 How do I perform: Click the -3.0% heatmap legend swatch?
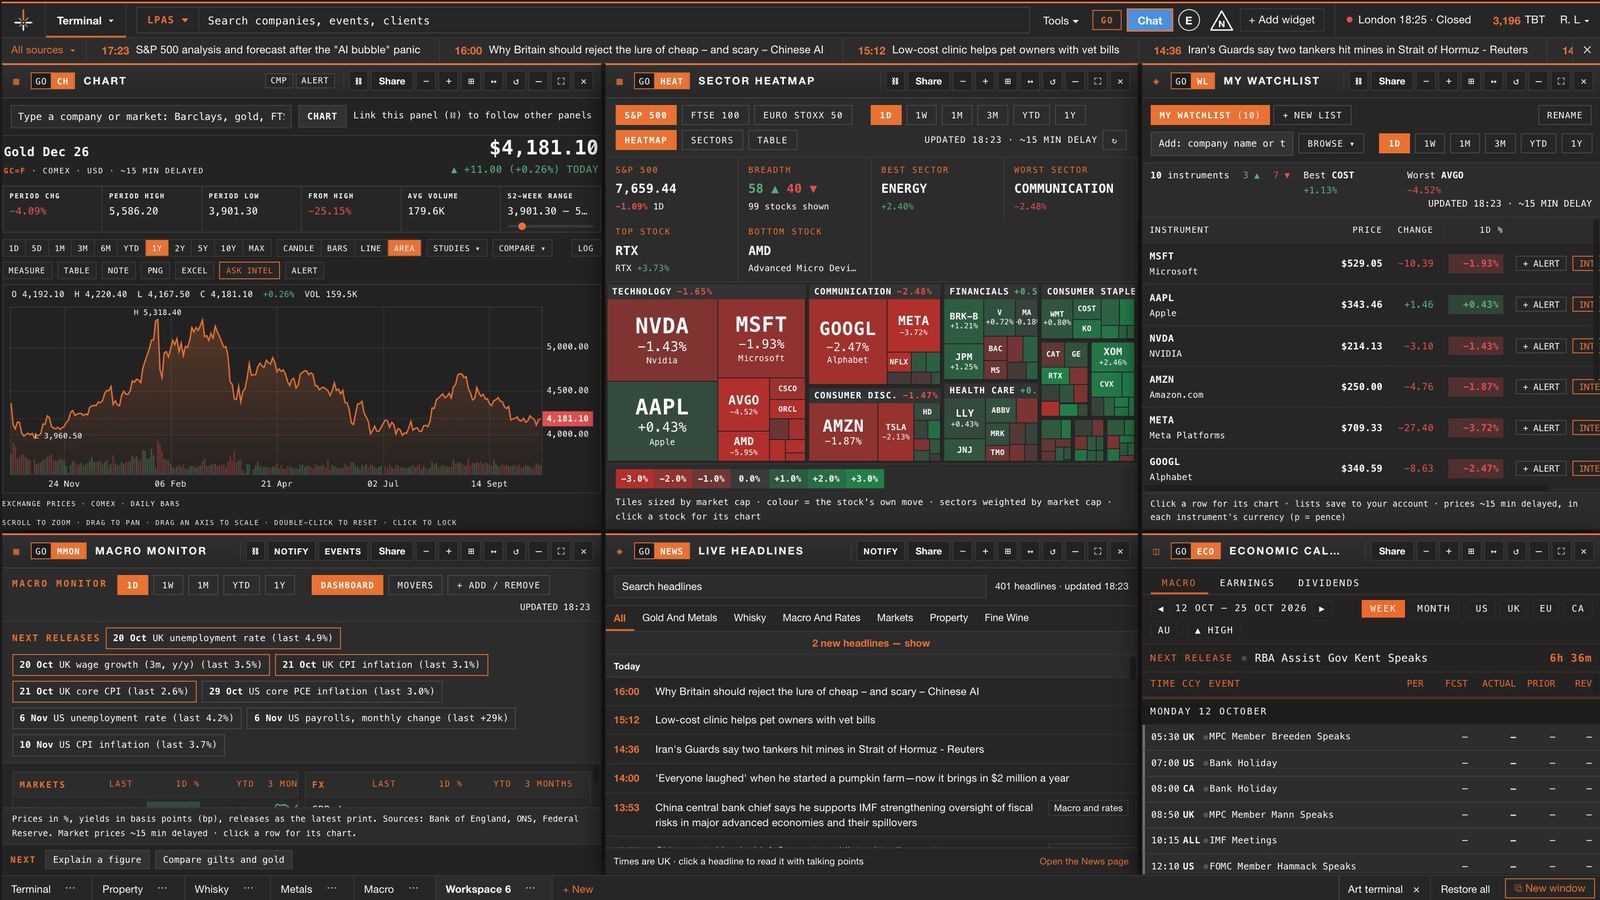634,478
